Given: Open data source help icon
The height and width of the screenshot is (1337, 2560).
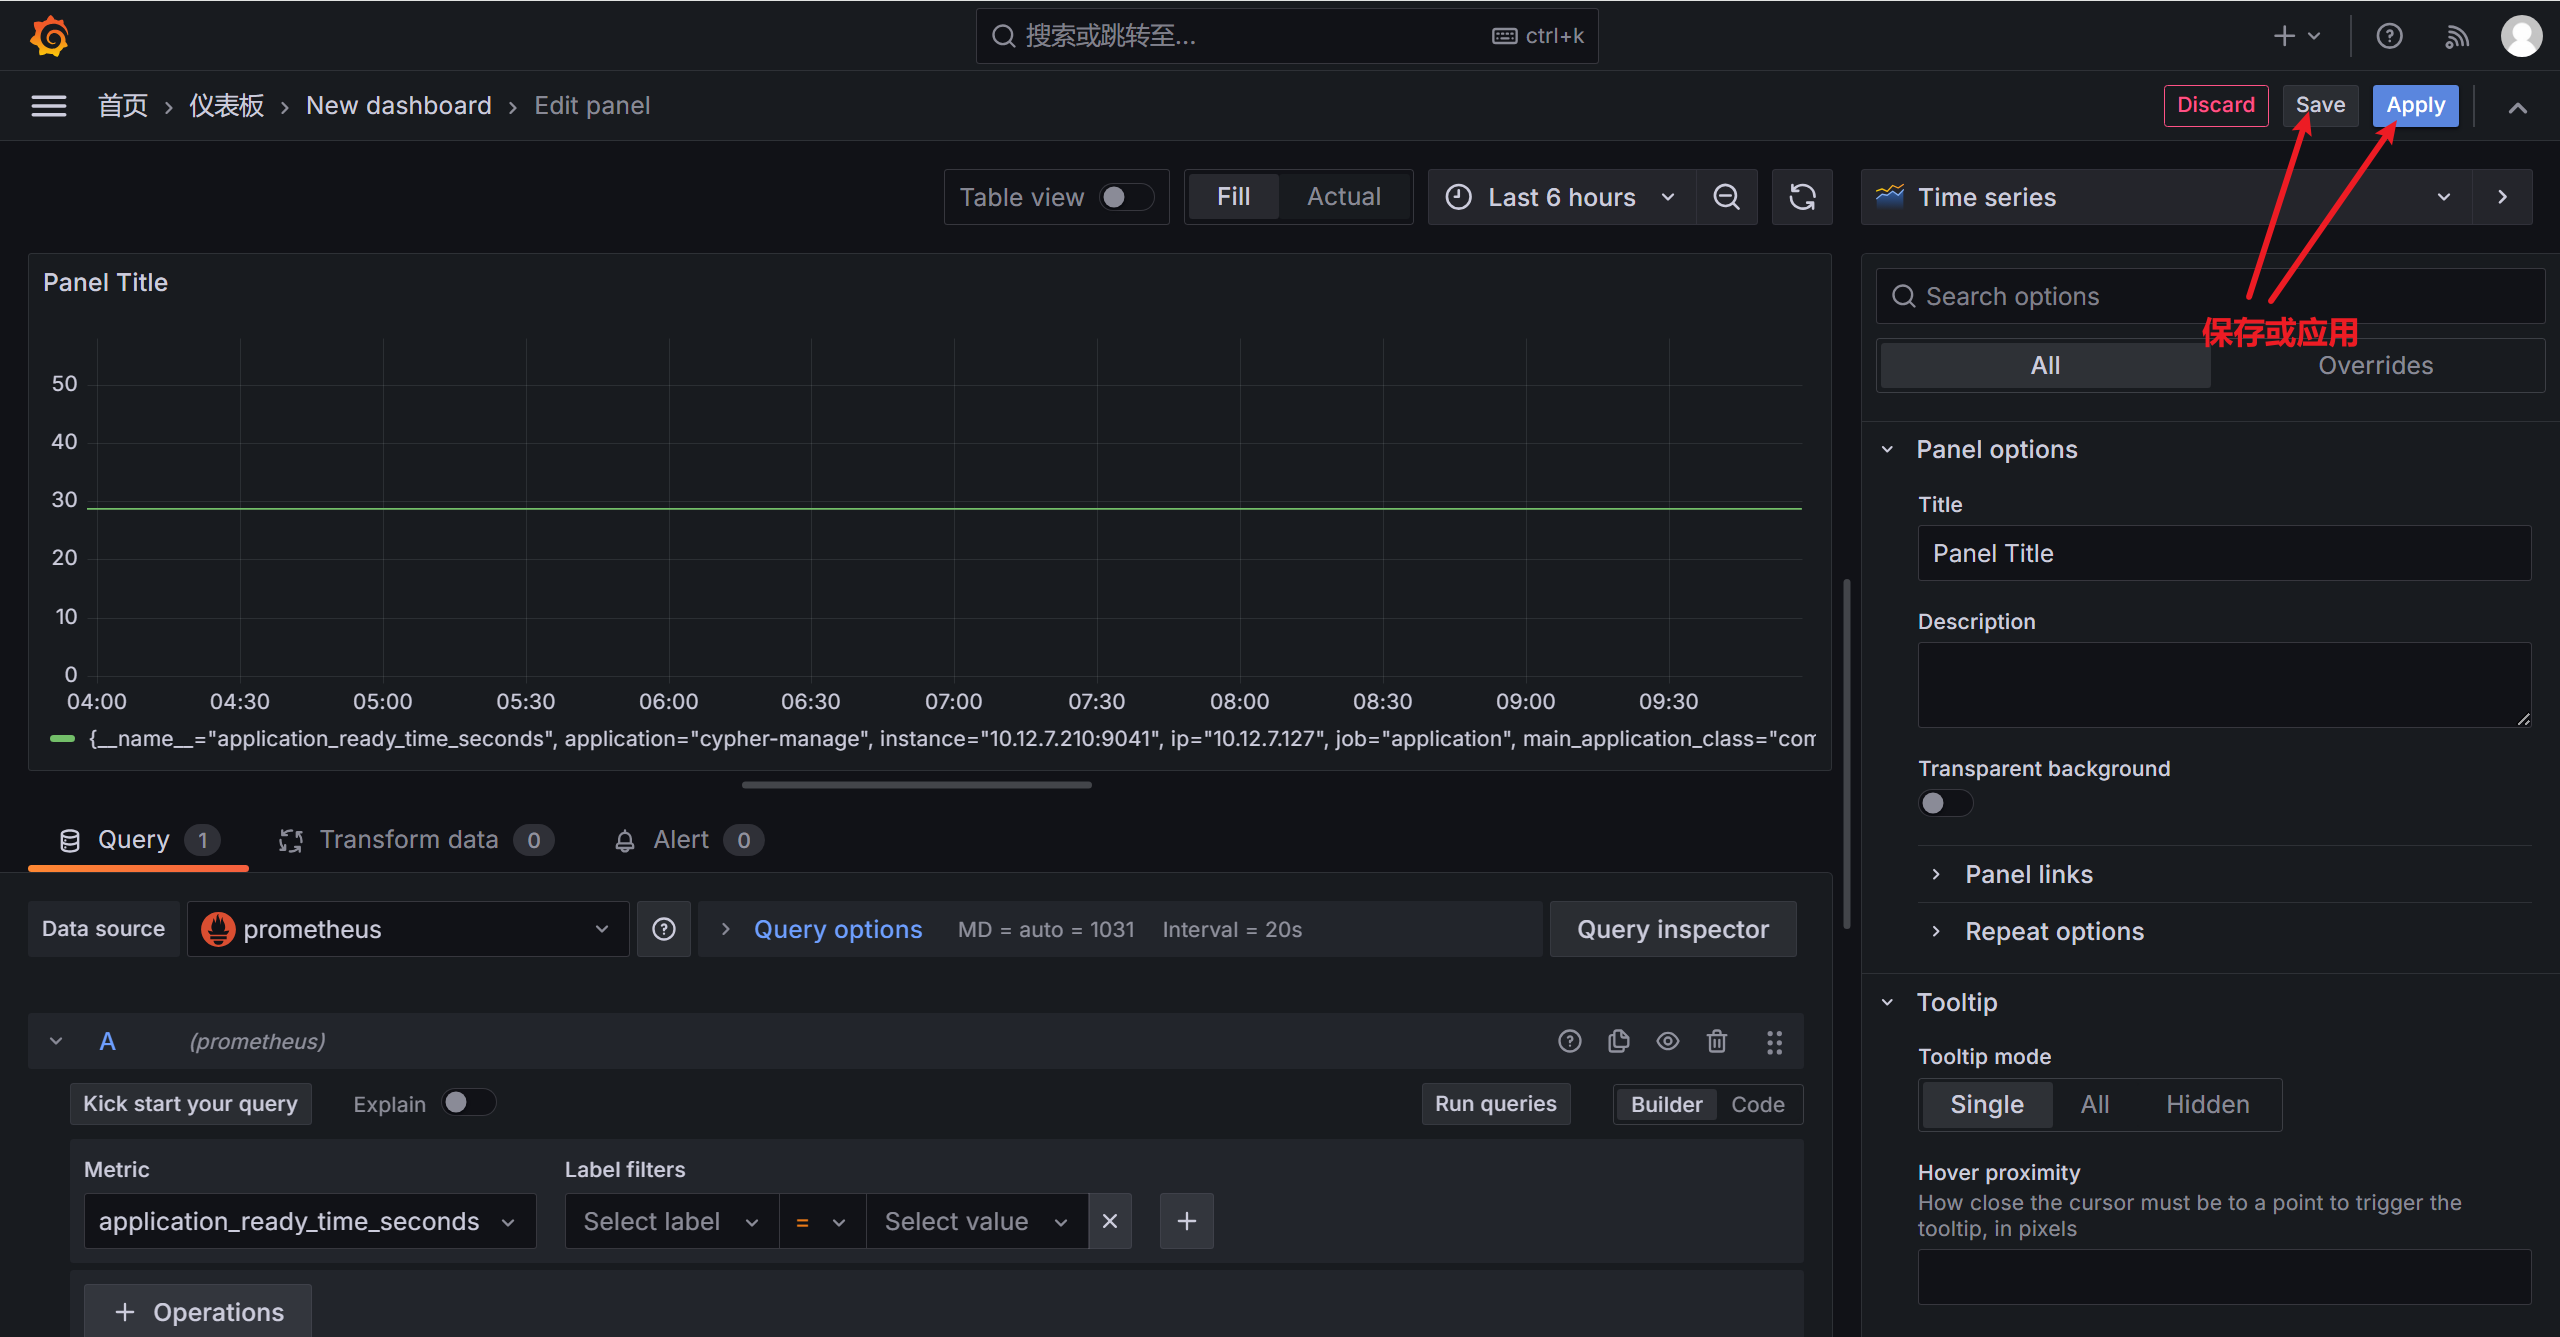Looking at the screenshot, I should (664, 929).
